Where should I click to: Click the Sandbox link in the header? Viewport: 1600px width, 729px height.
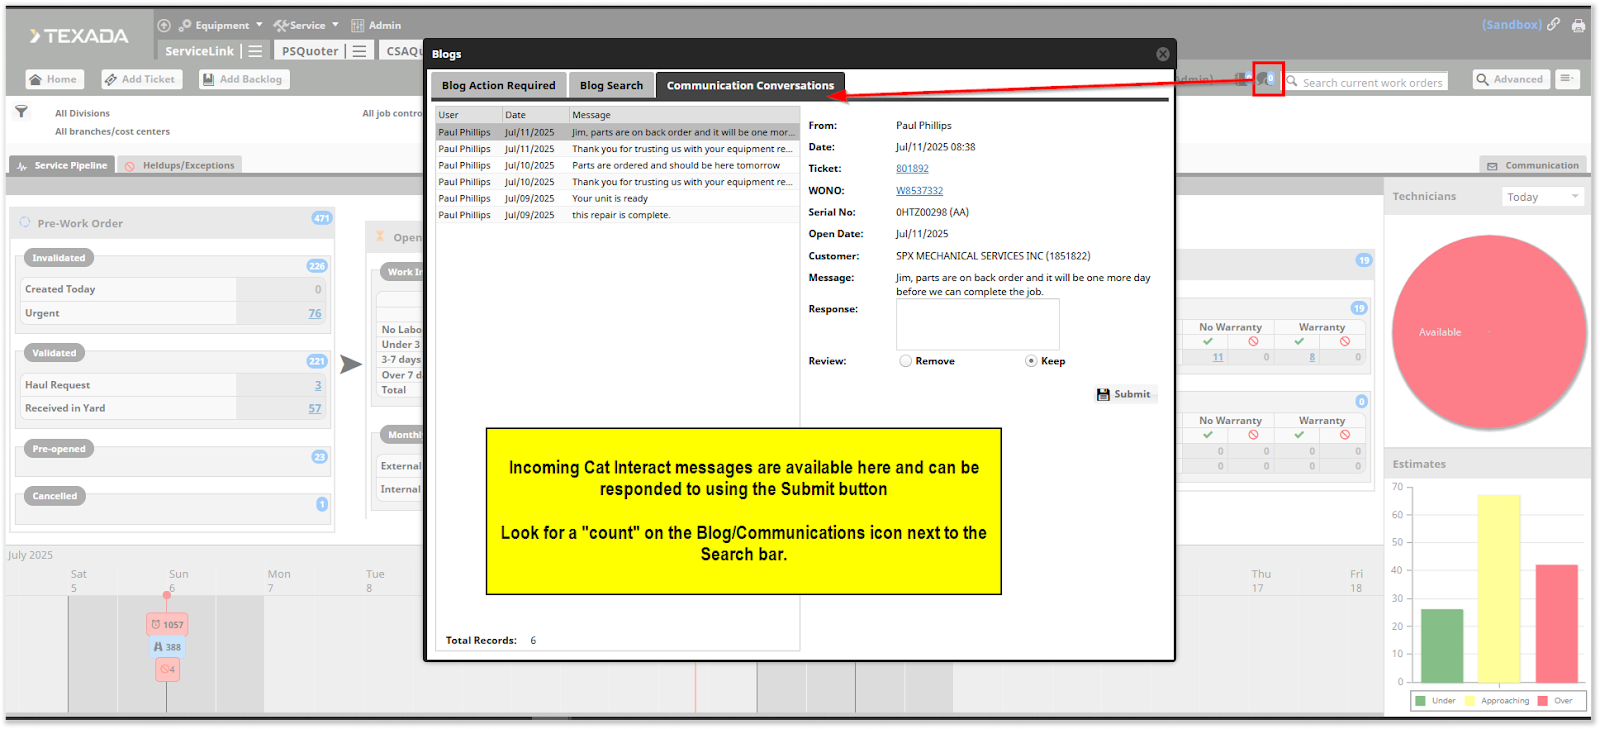pos(1511,24)
